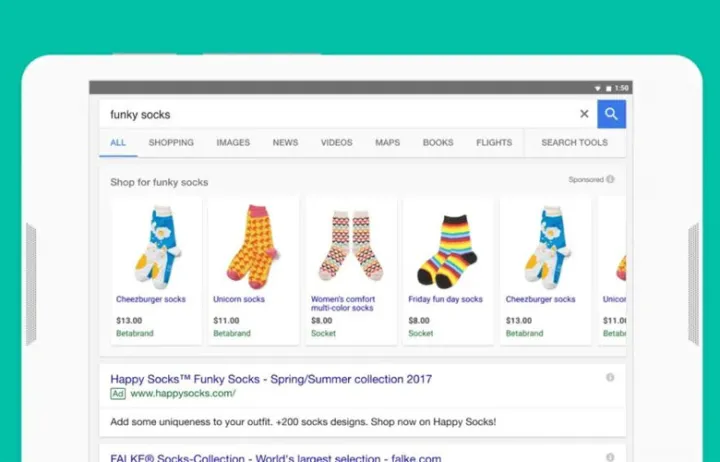Open the Friday fun day socks link
The width and height of the screenshot is (720, 462).
445,299
